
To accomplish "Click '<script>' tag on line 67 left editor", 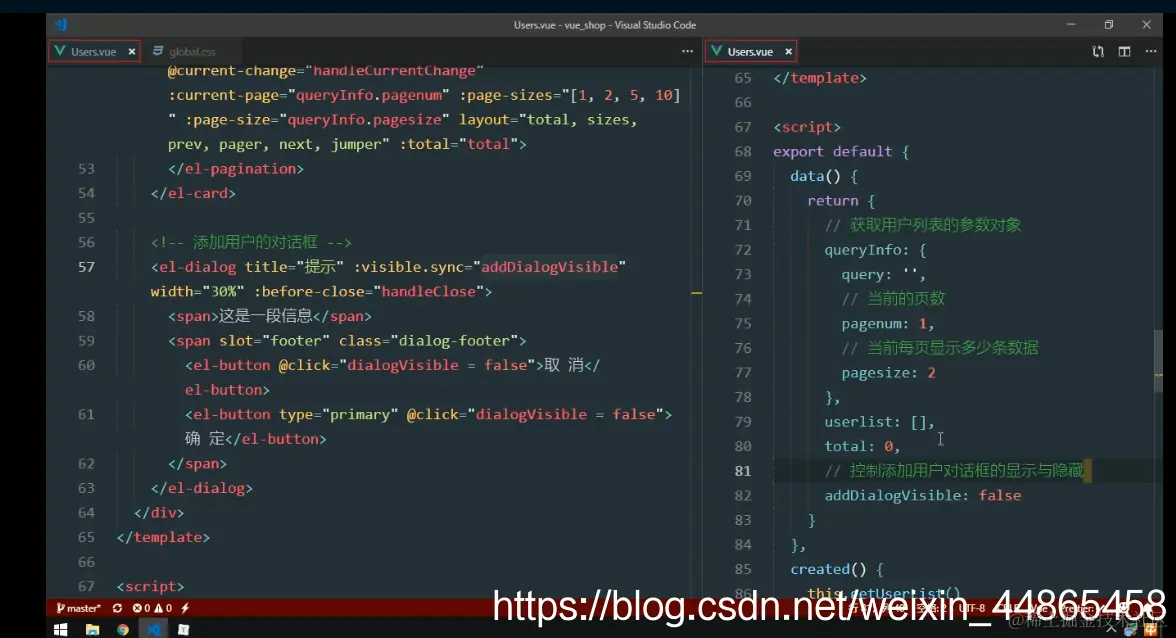I will [x=150, y=586].
